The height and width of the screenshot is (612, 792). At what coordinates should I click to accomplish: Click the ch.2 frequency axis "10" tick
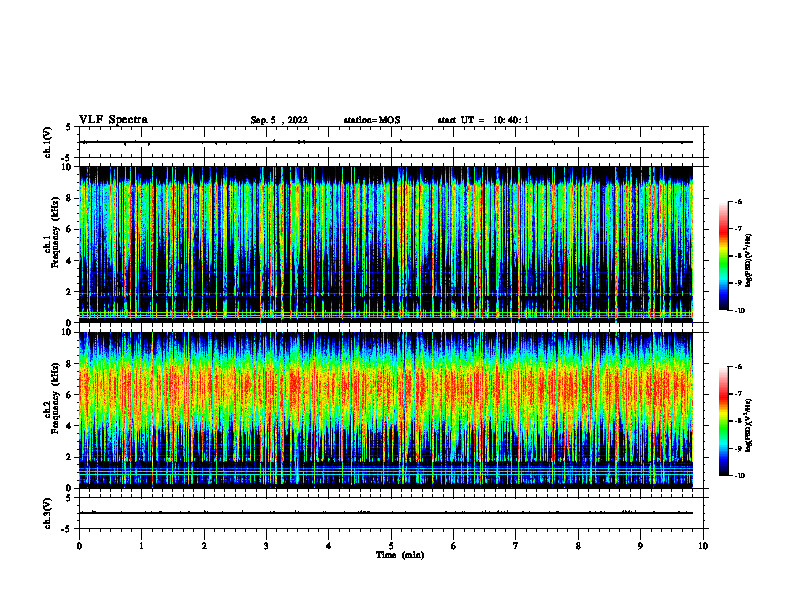click(x=67, y=333)
